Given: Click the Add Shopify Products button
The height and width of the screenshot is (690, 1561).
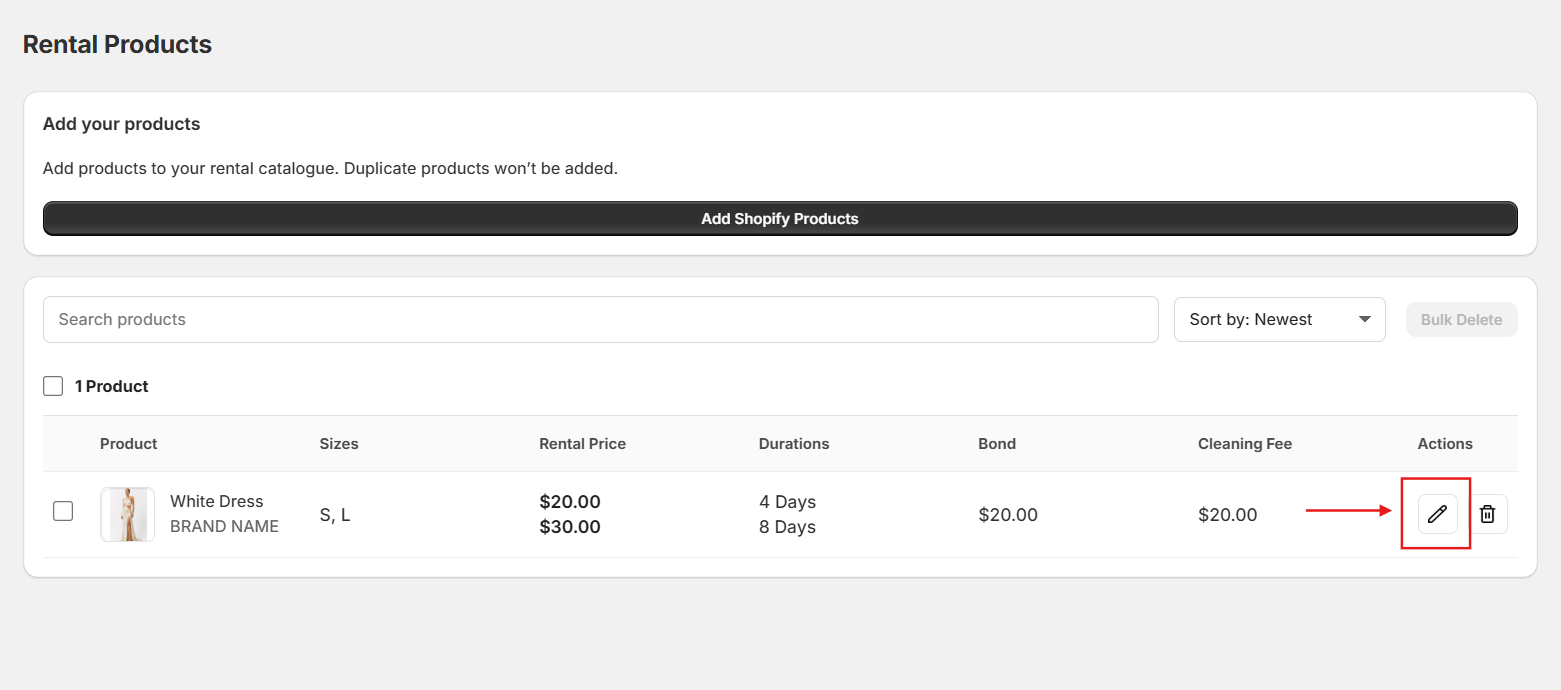Looking at the screenshot, I should click(x=780, y=218).
